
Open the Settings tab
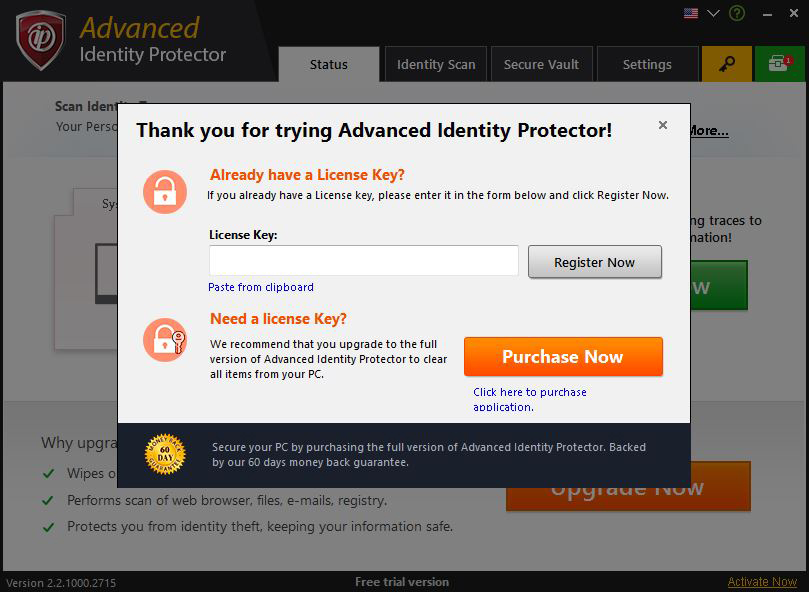[x=647, y=64]
